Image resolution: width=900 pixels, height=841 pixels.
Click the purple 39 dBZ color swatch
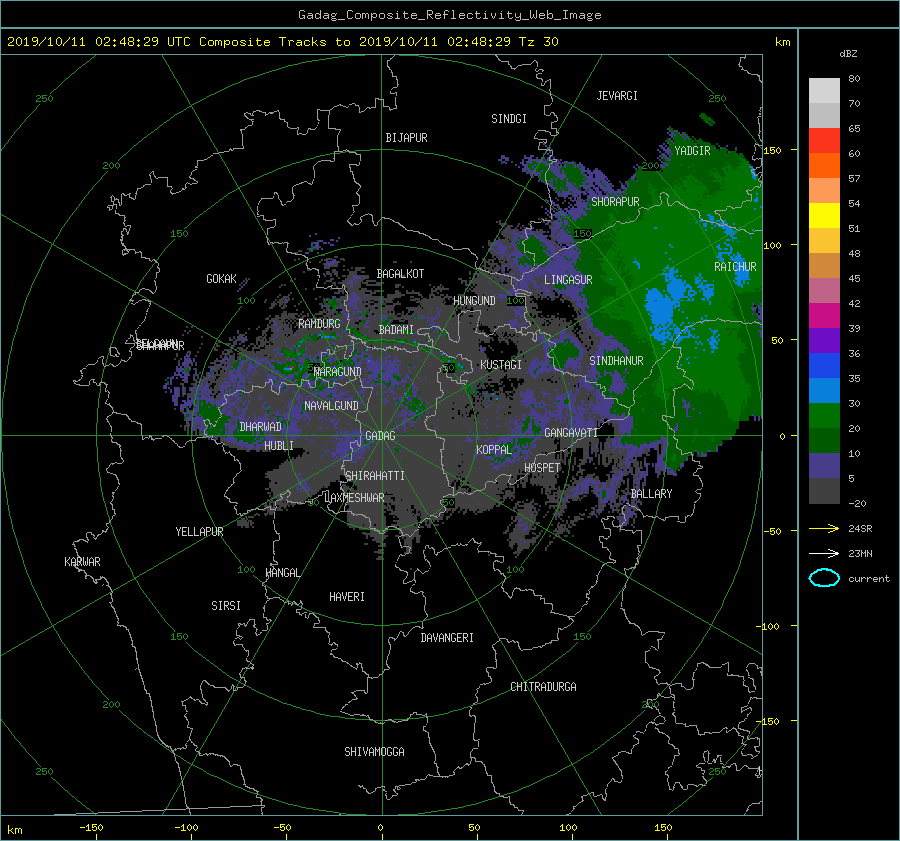(824, 341)
